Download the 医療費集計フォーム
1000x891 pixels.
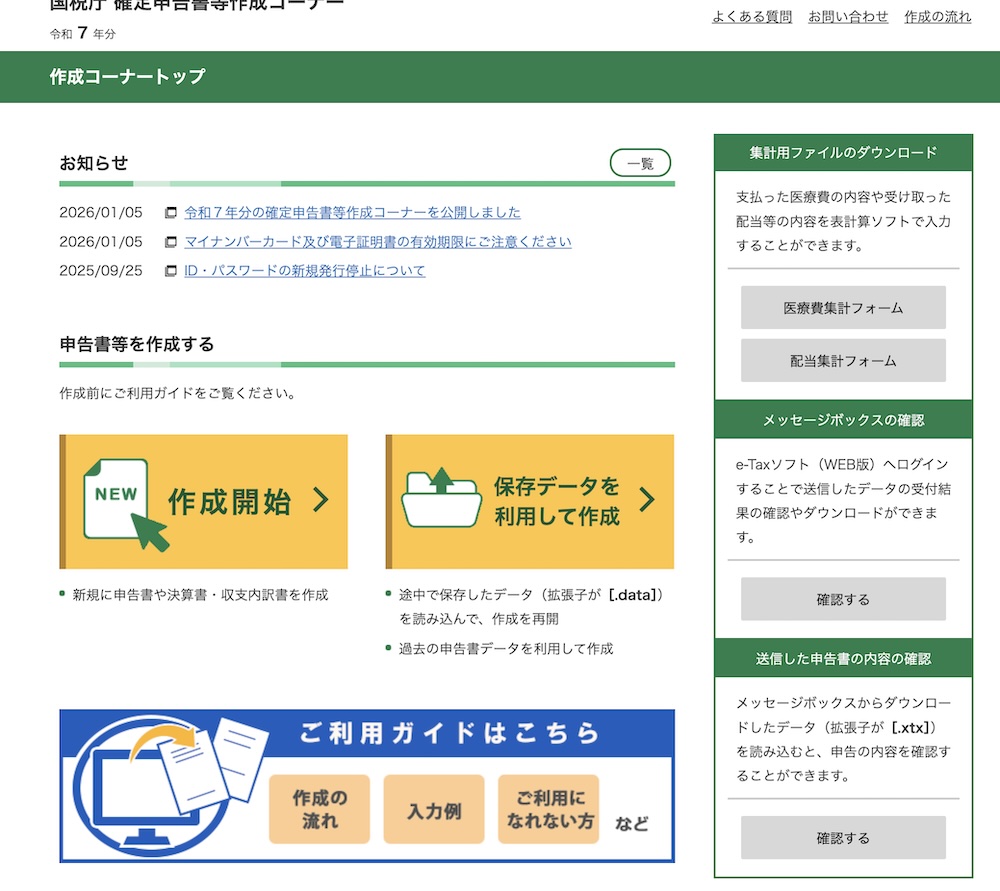click(x=842, y=307)
